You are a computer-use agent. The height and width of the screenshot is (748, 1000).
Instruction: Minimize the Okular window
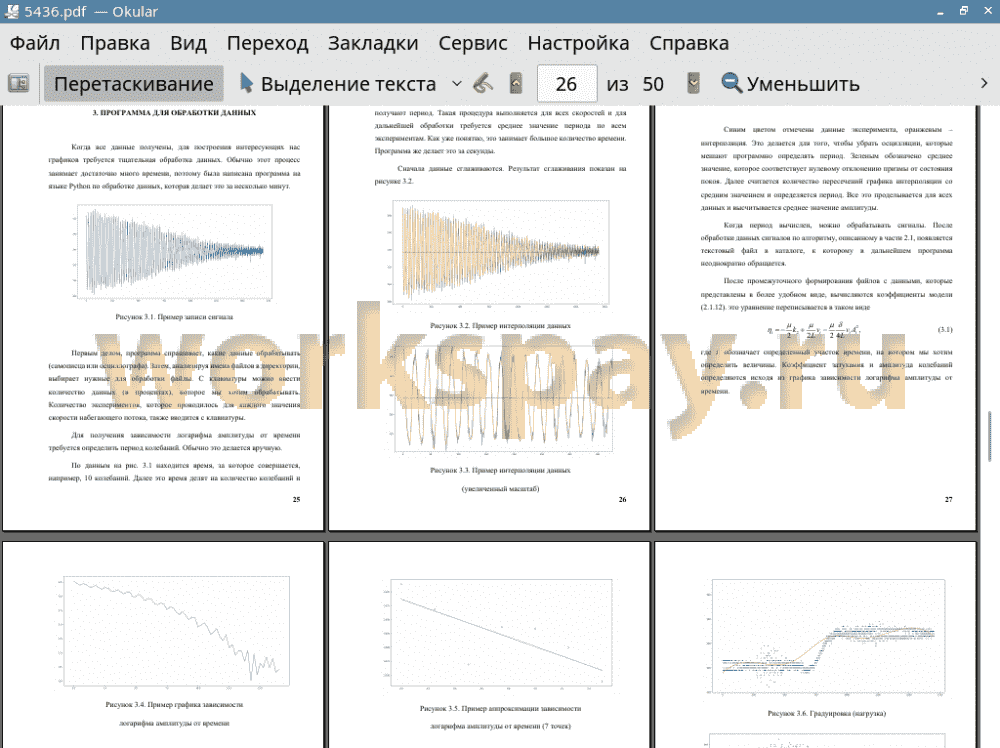(x=940, y=11)
